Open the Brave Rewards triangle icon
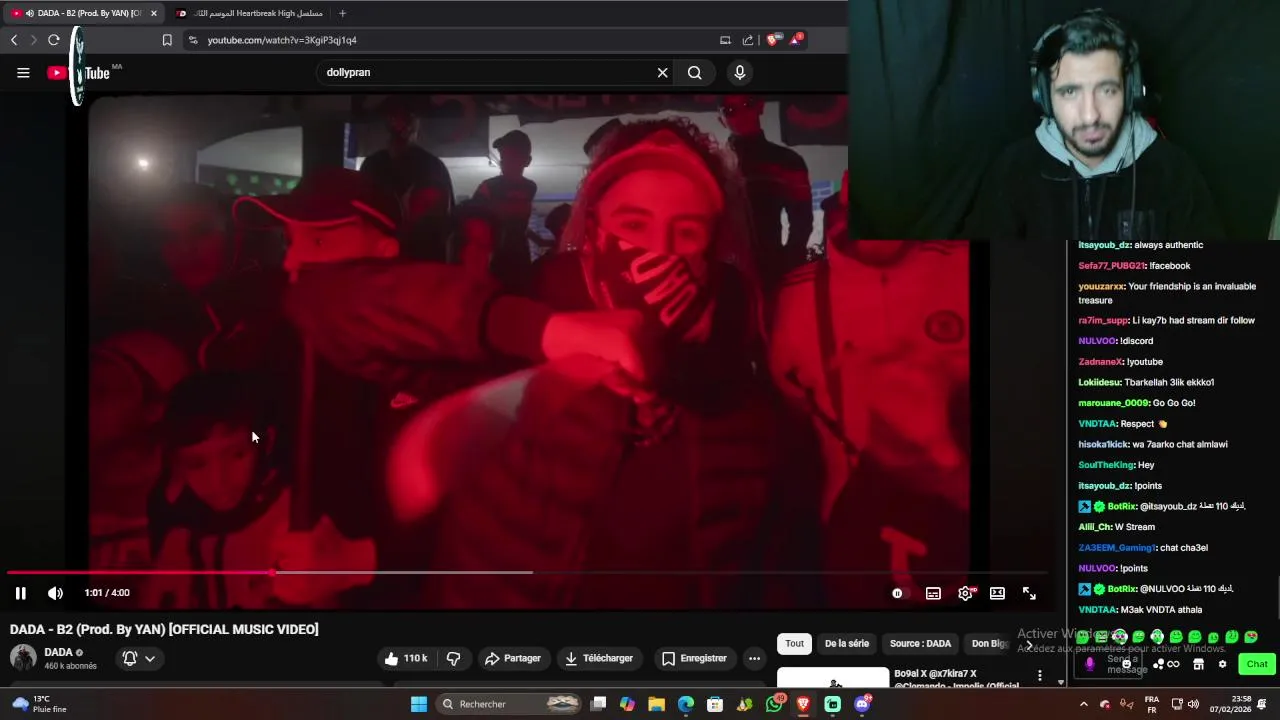The image size is (1280, 720). pos(796,40)
